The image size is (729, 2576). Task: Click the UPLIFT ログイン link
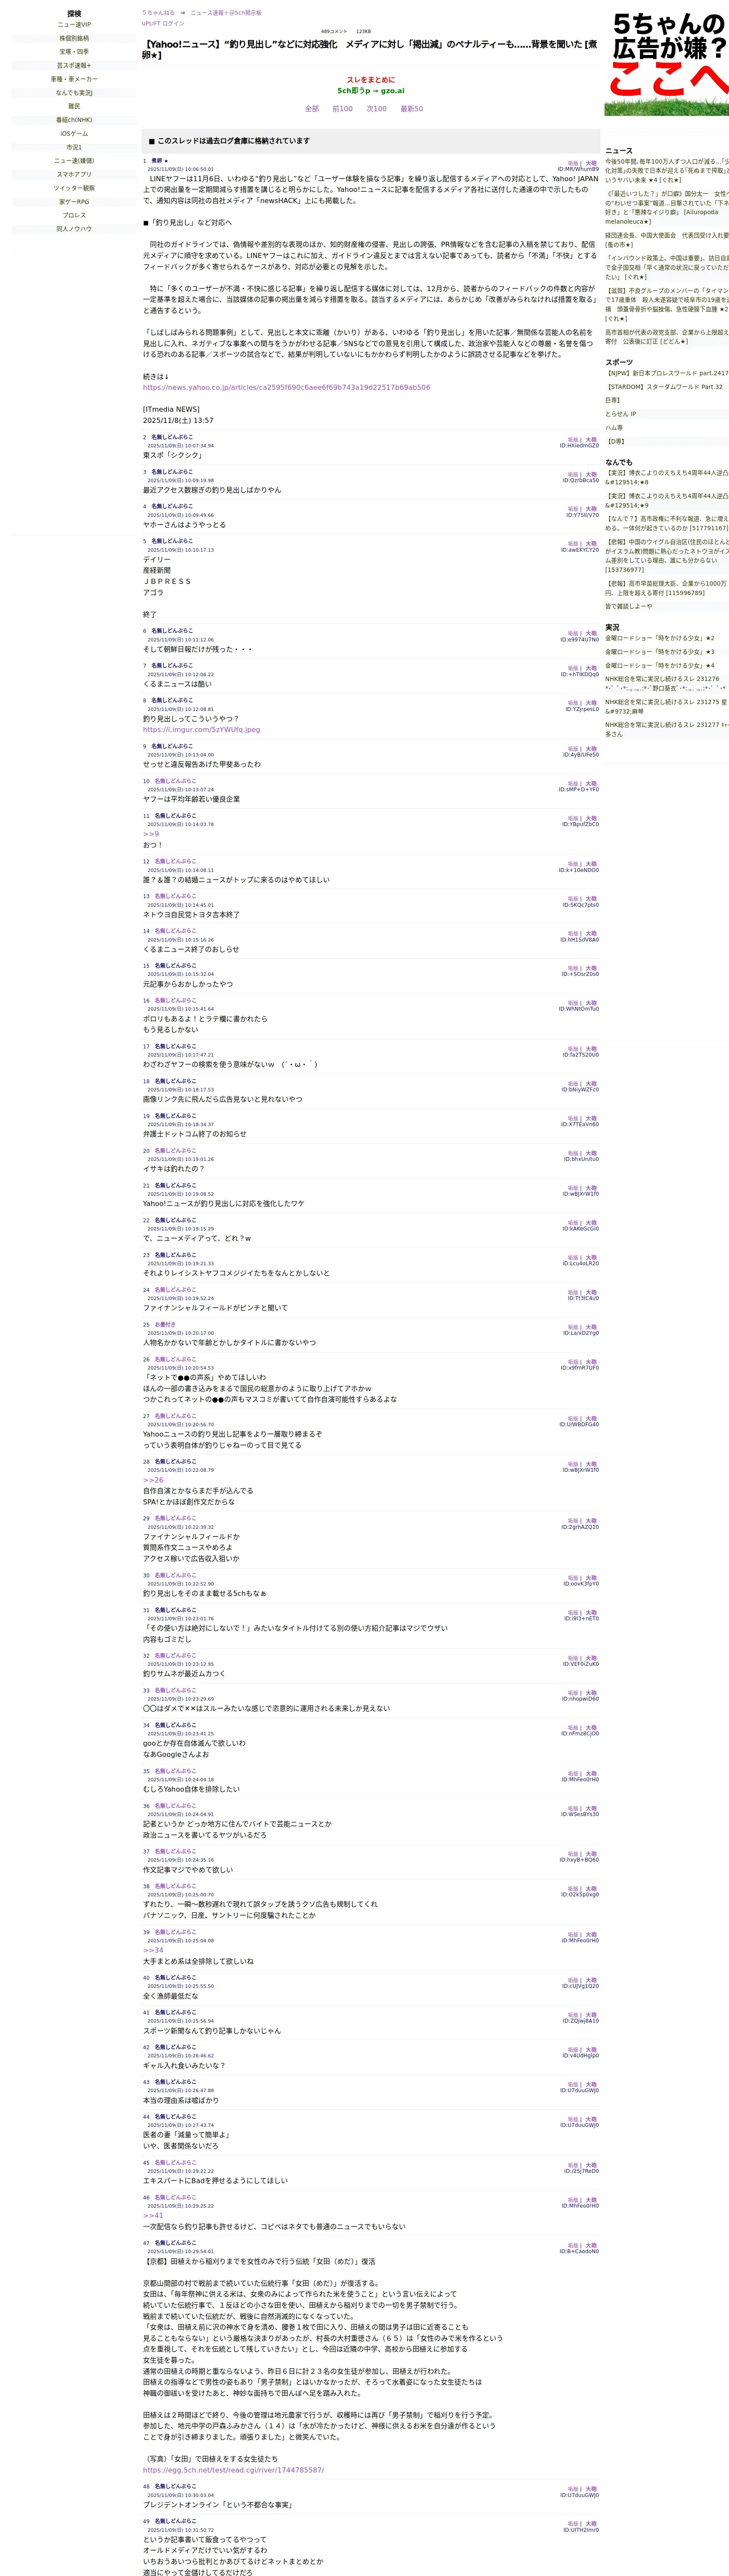point(163,23)
